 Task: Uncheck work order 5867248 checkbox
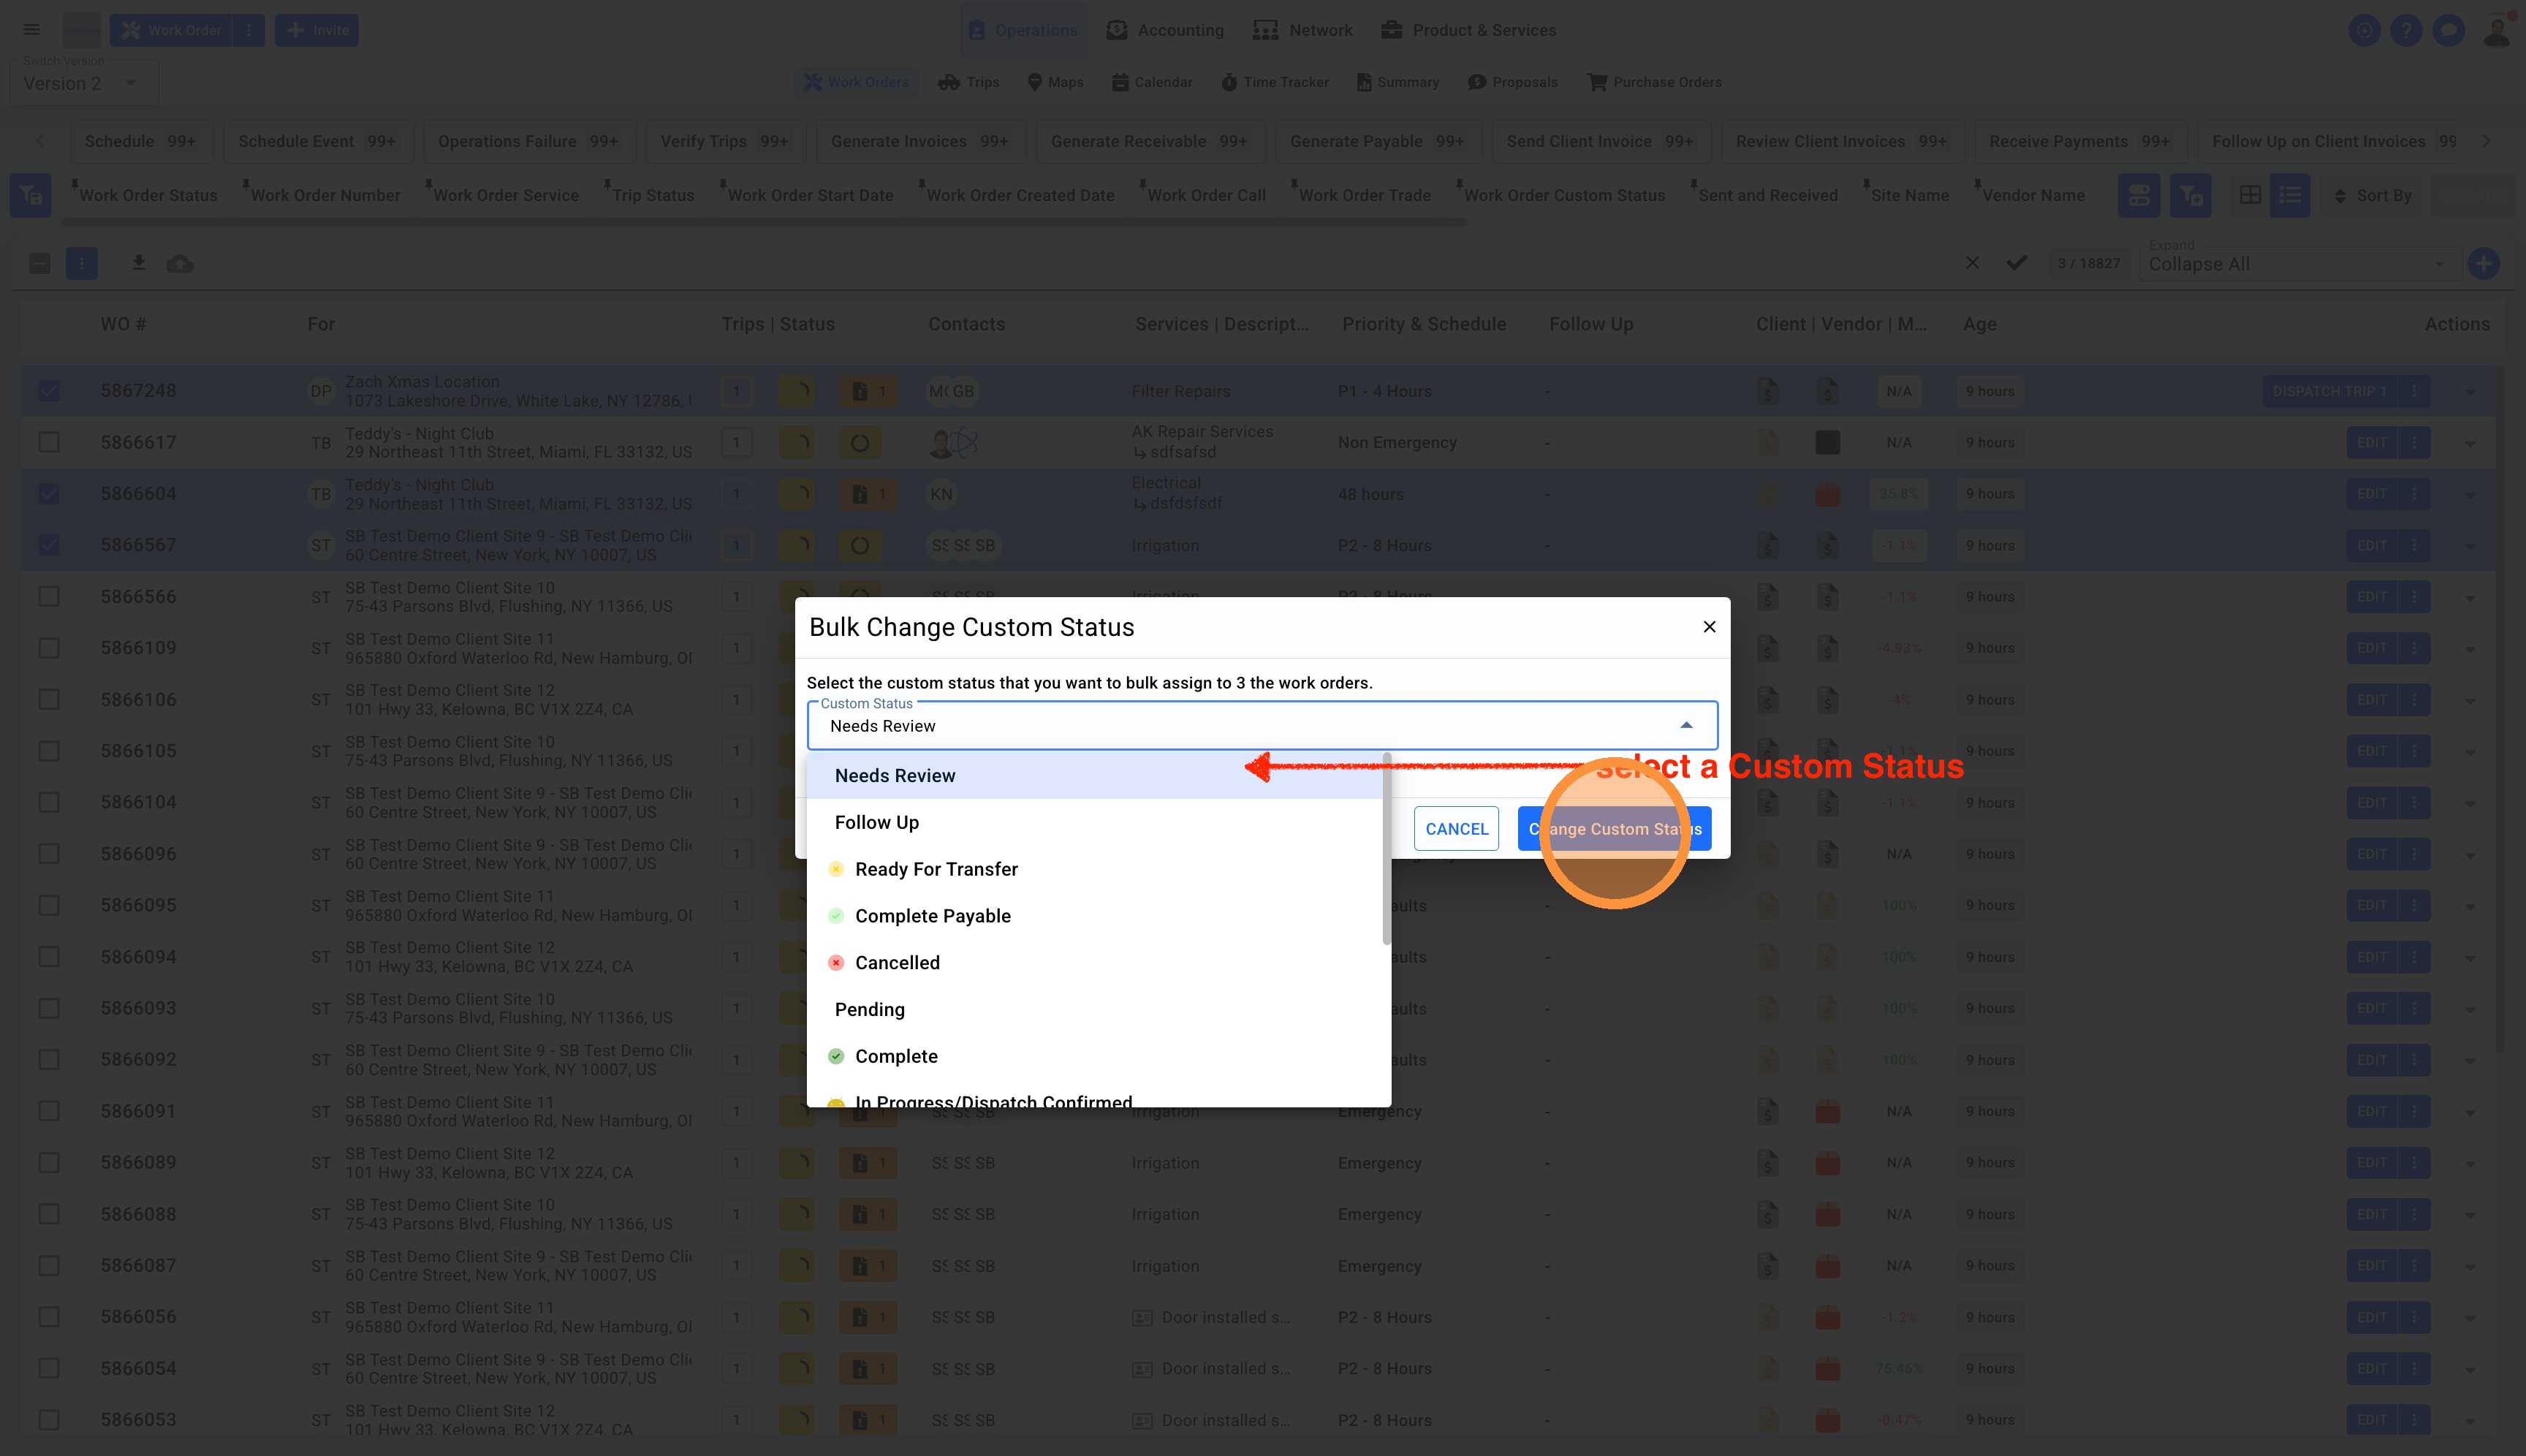49,391
